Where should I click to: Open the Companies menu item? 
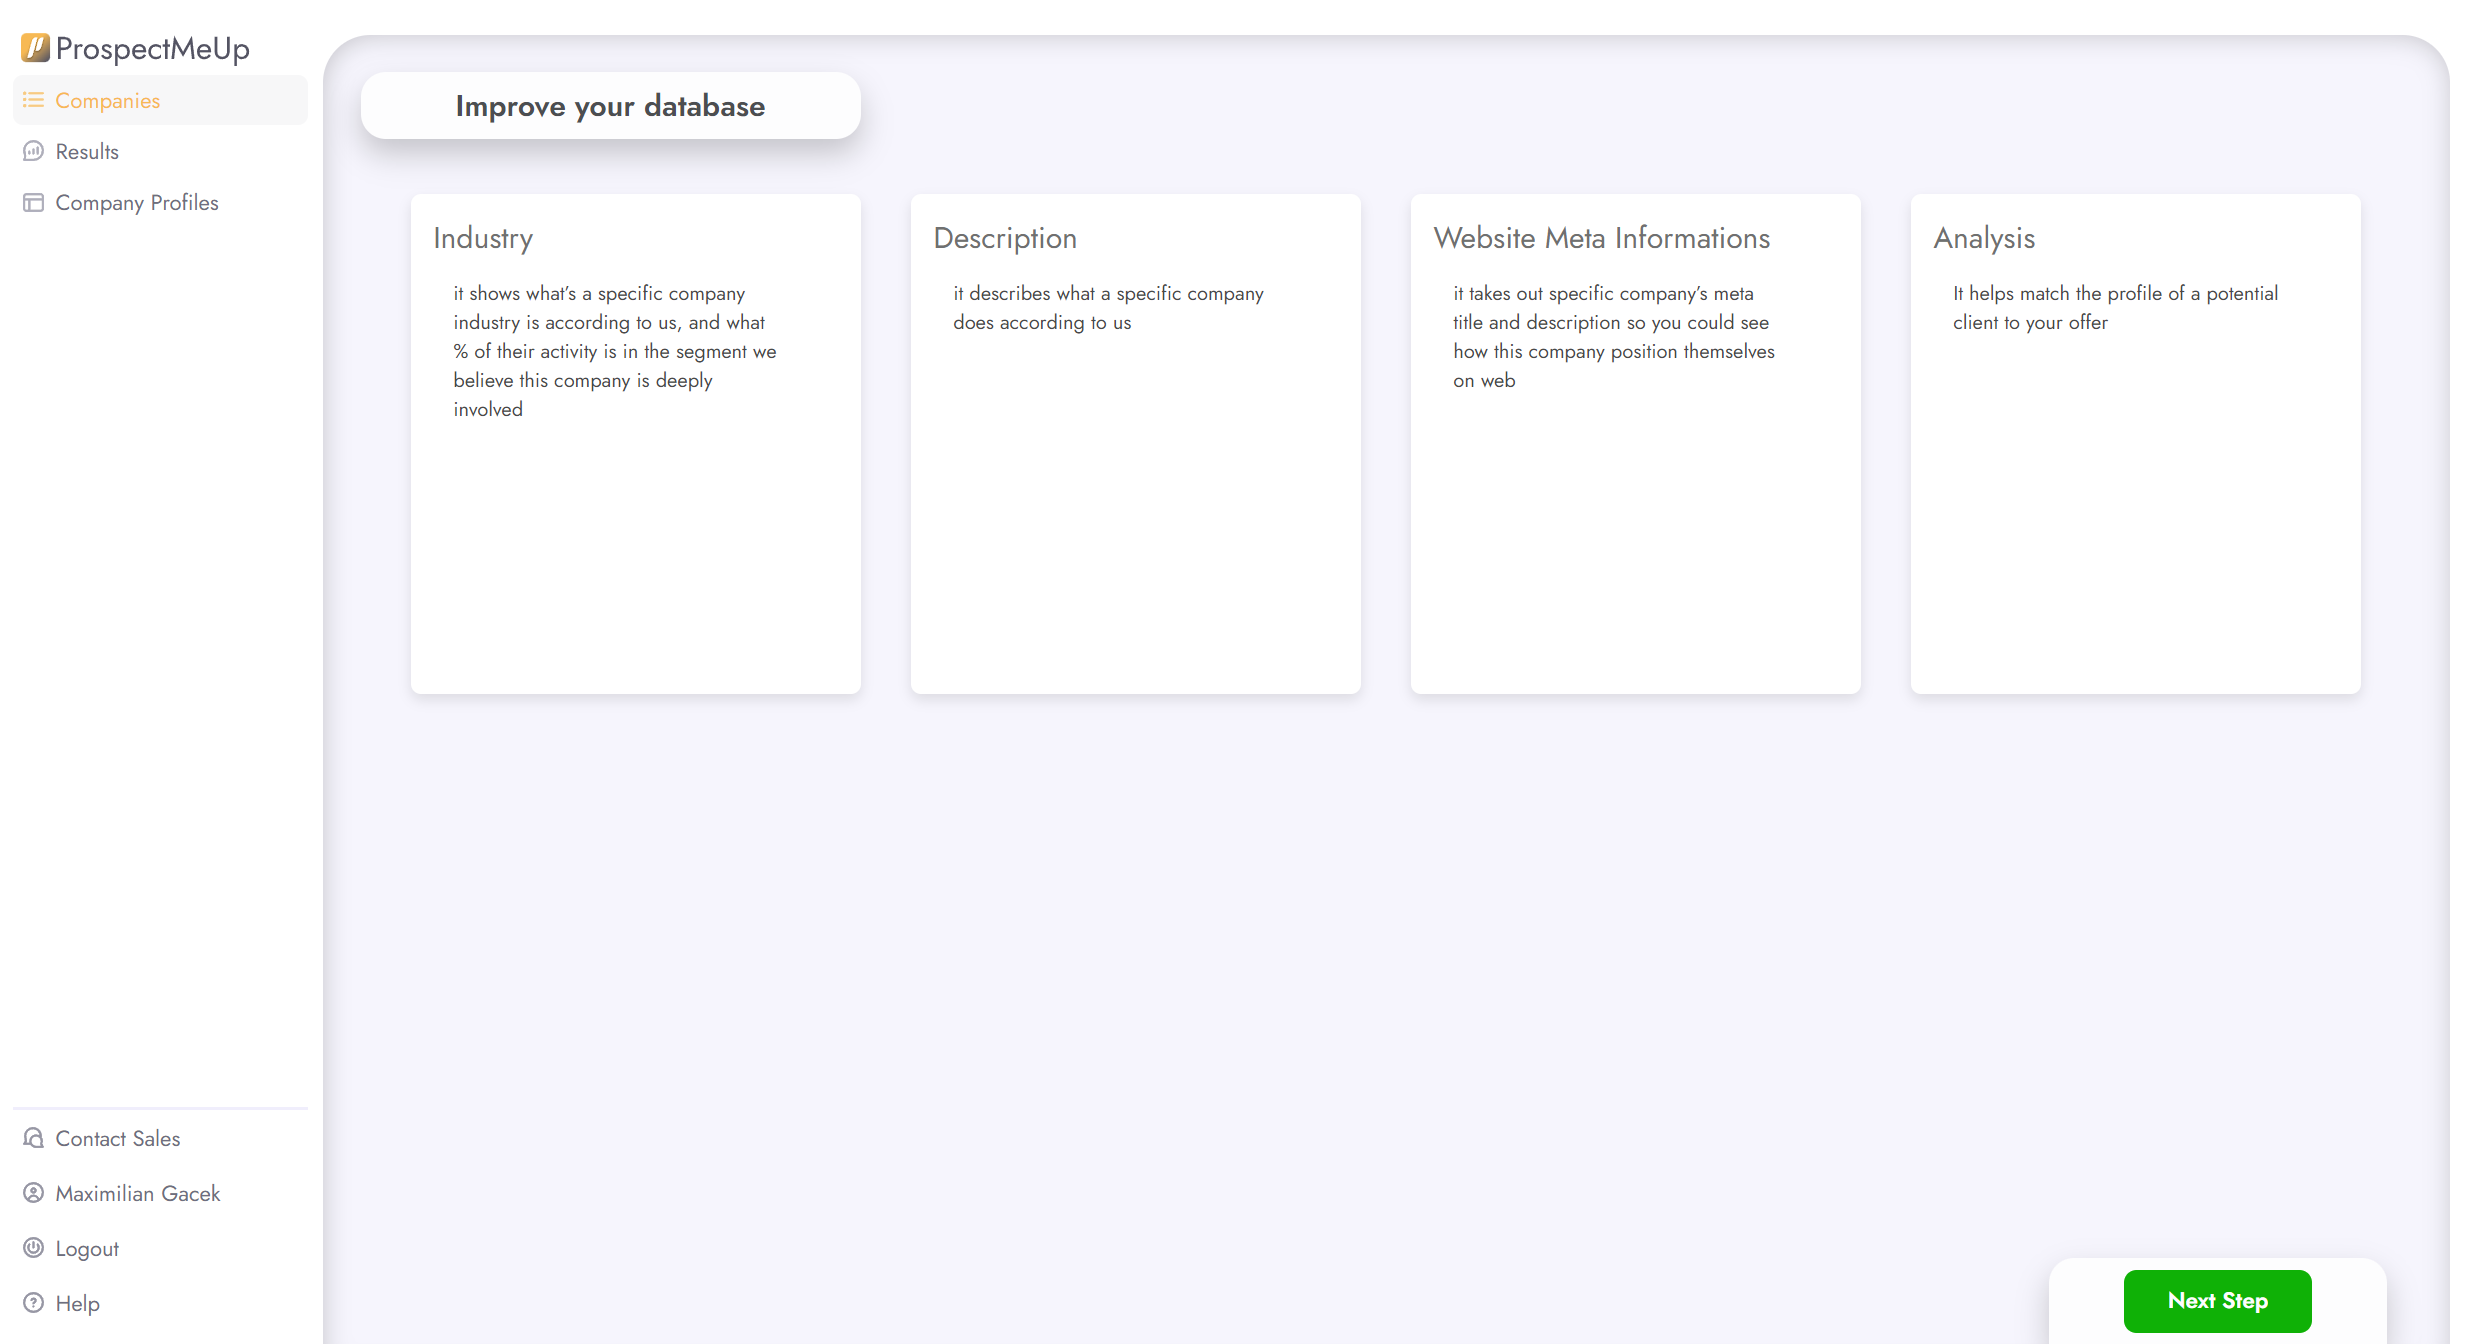[x=108, y=100]
